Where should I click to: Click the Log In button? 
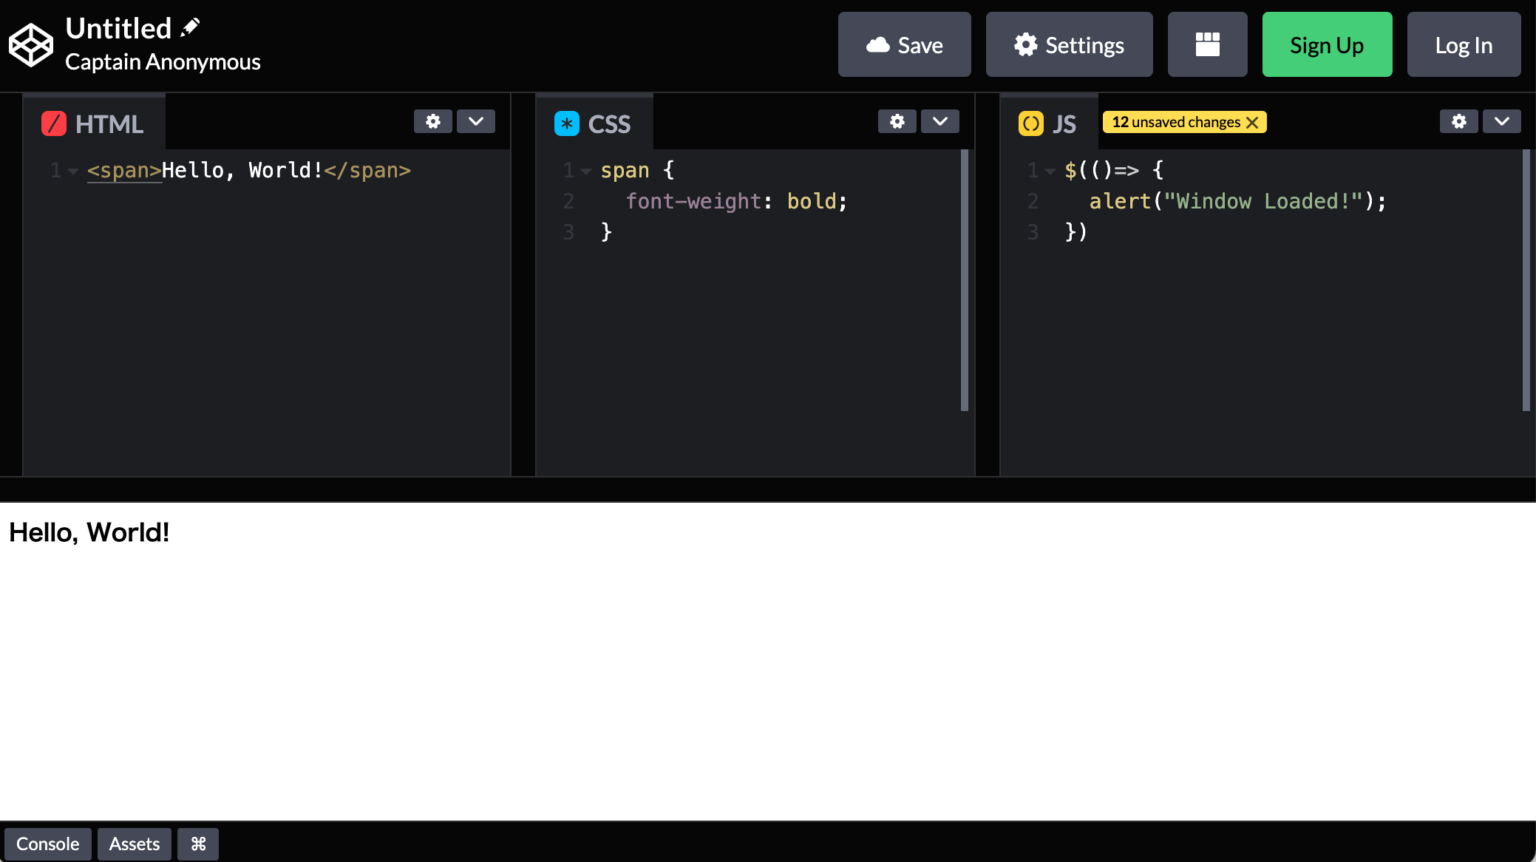coord(1463,44)
